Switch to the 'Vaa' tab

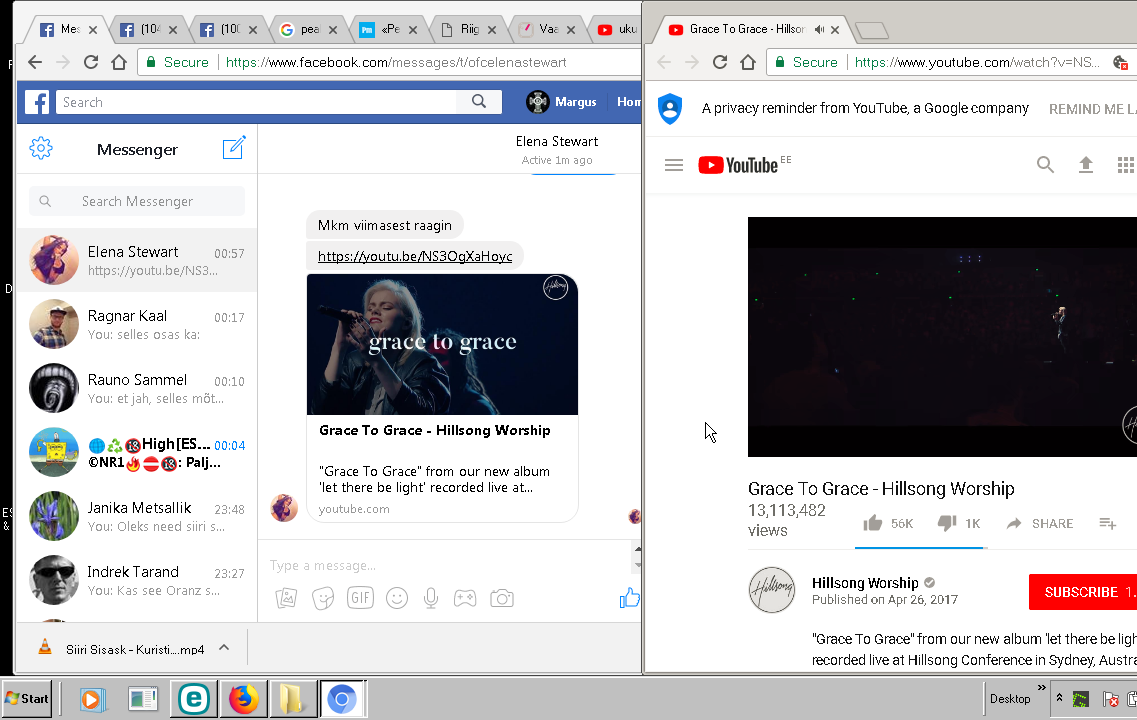(547, 29)
